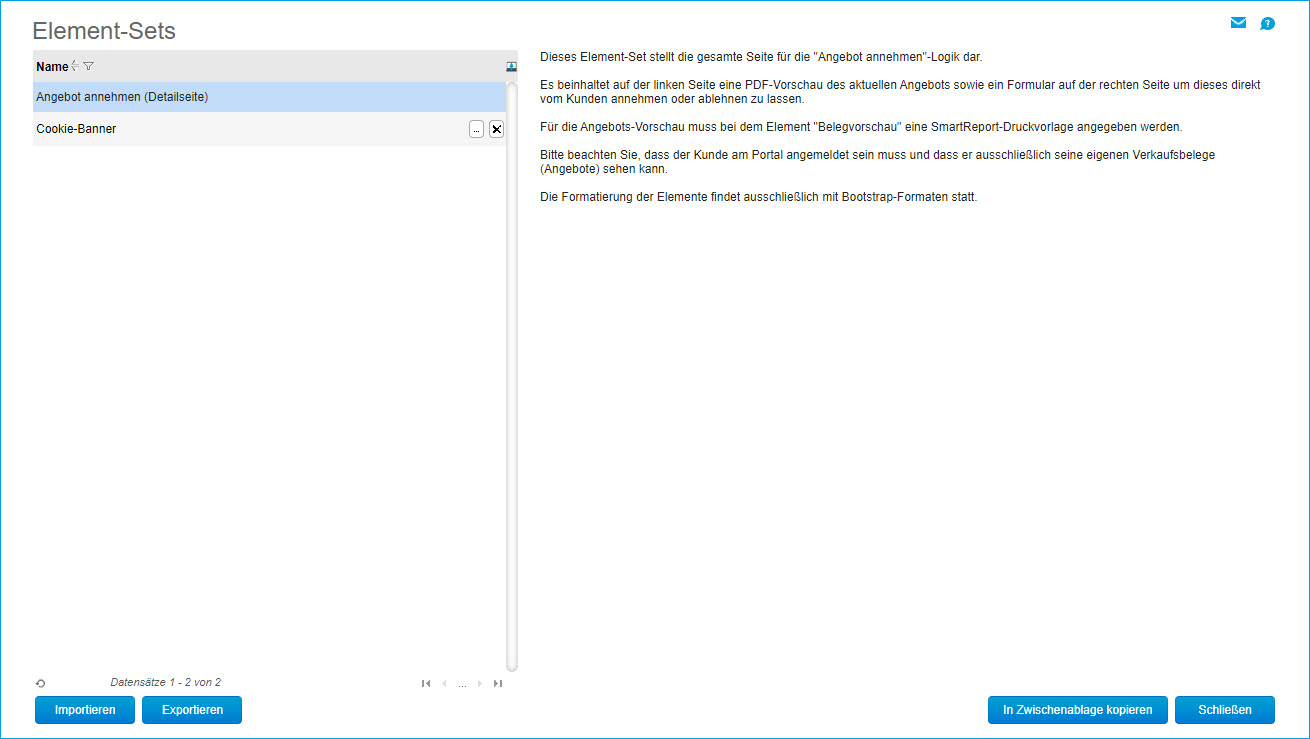Refresh the element set list
The width and height of the screenshot is (1310, 739).
[x=40, y=683]
